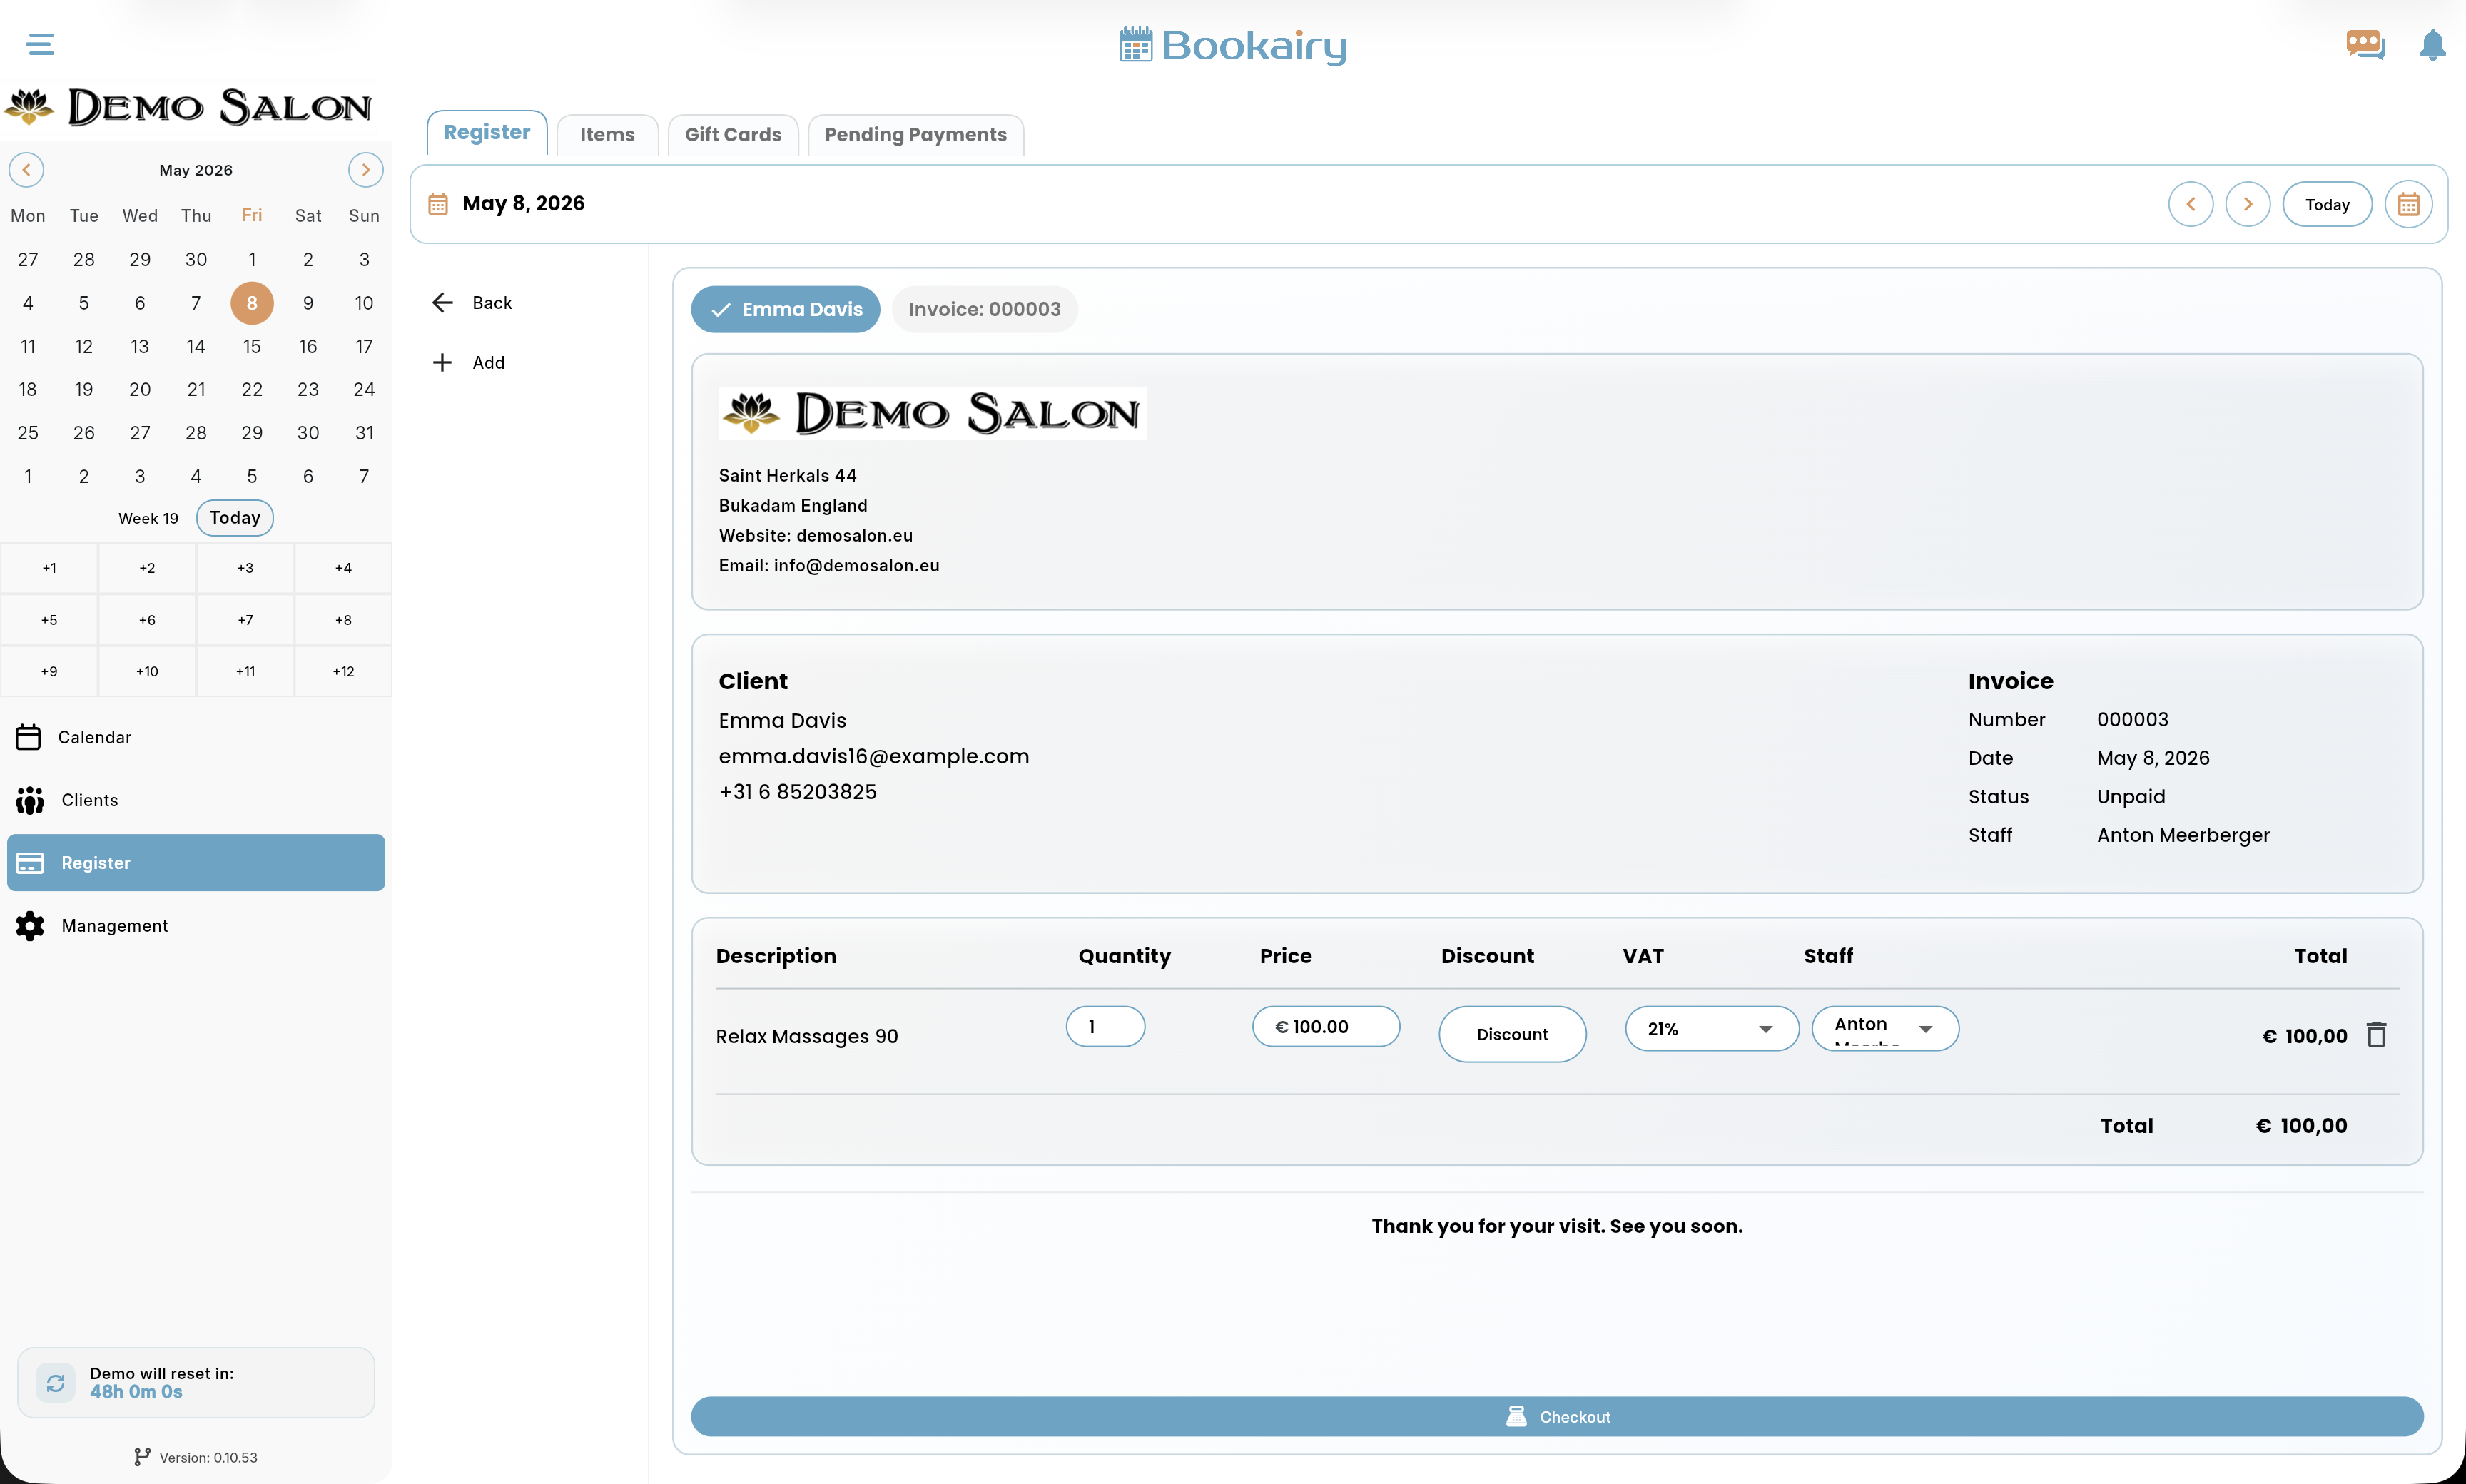Click the +12 week shortcut
Viewport: 2466px width, 1484px height.
tap(343, 671)
